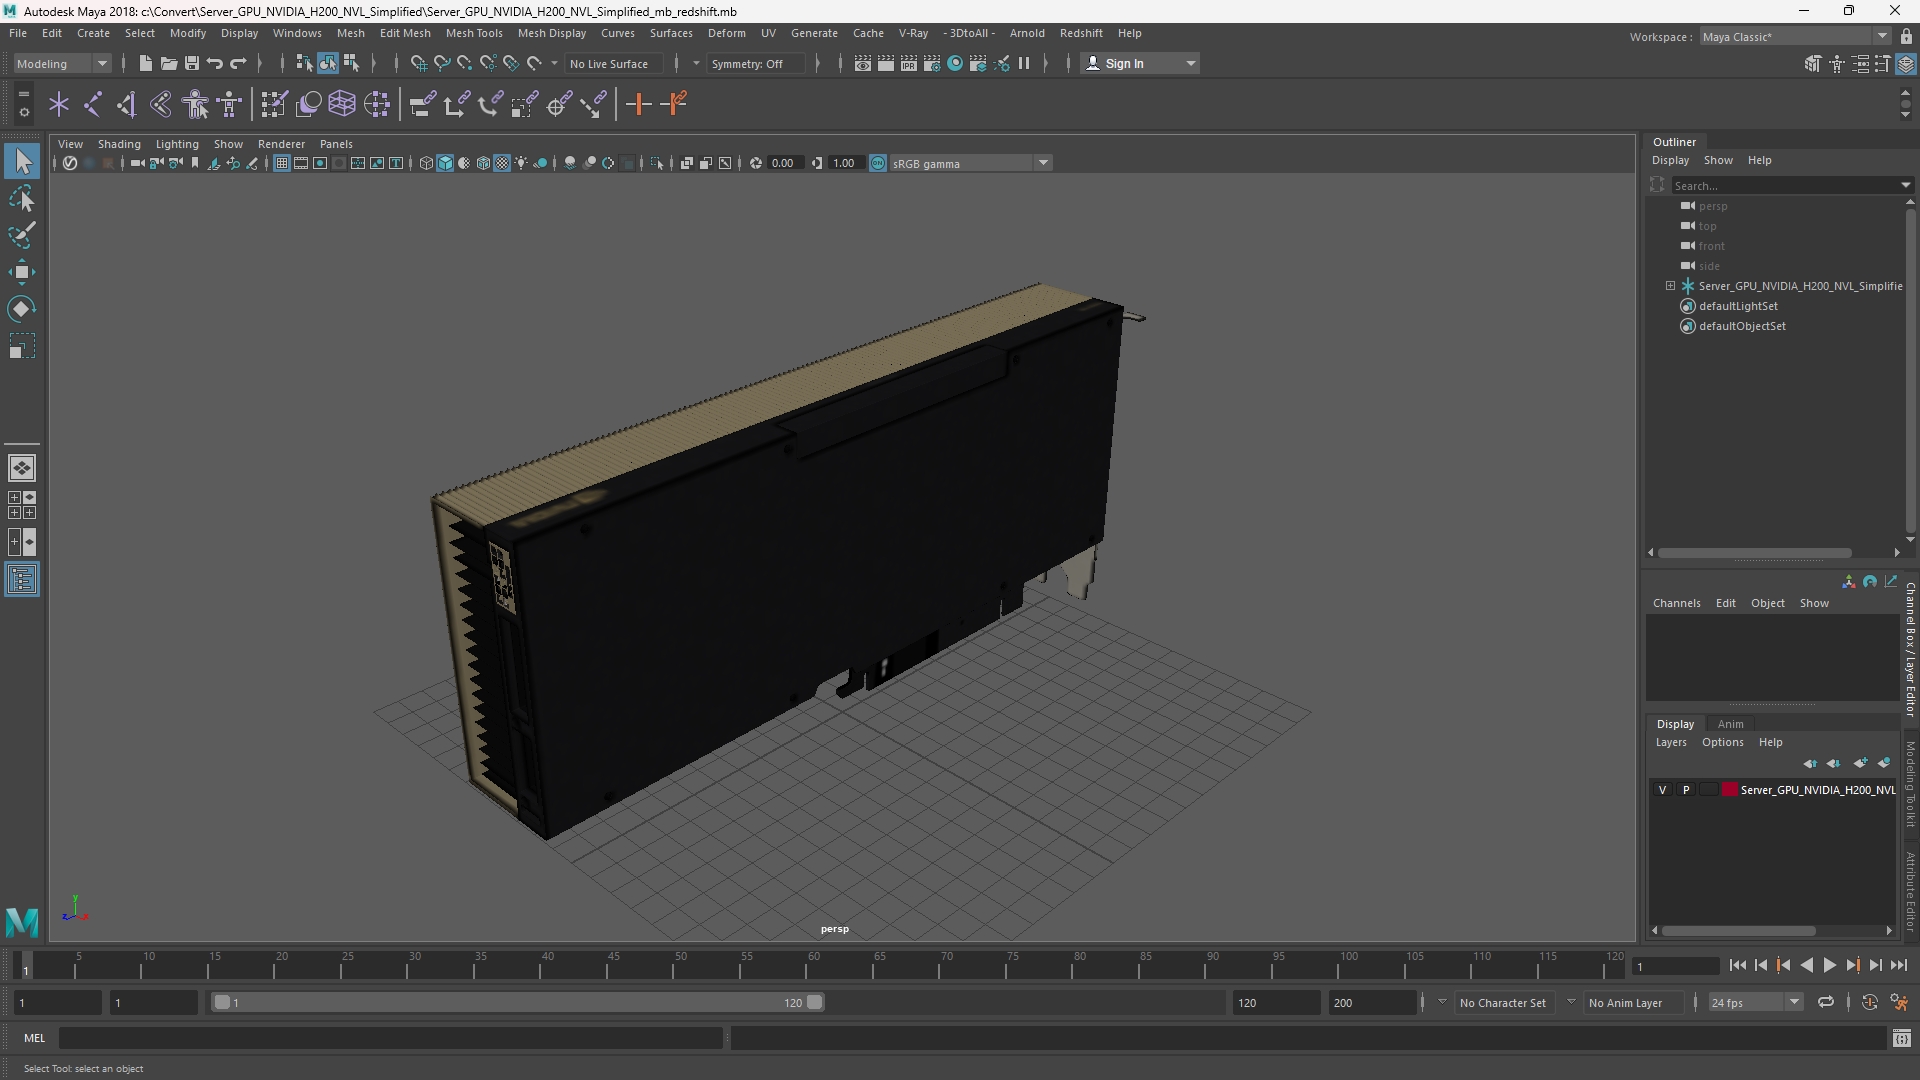1920x1080 pixels.
Task: Click the Symmetry: Off field
Action: tap(755, 63)
